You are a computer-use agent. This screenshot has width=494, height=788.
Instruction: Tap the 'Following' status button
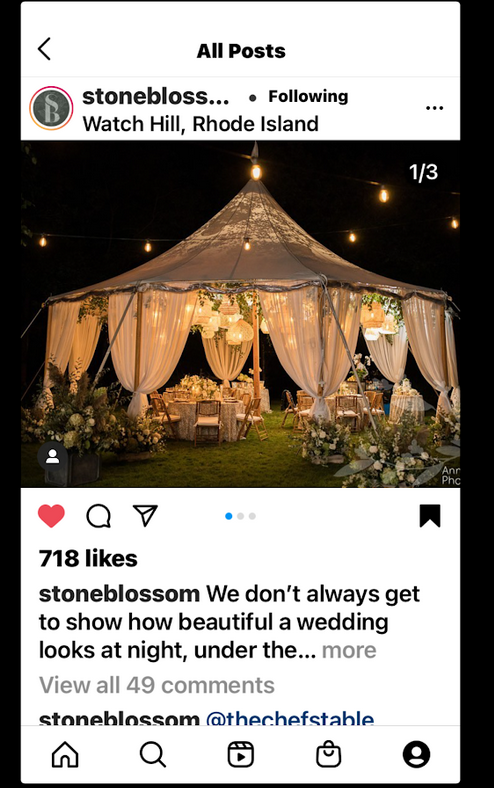tap(308, 96)
